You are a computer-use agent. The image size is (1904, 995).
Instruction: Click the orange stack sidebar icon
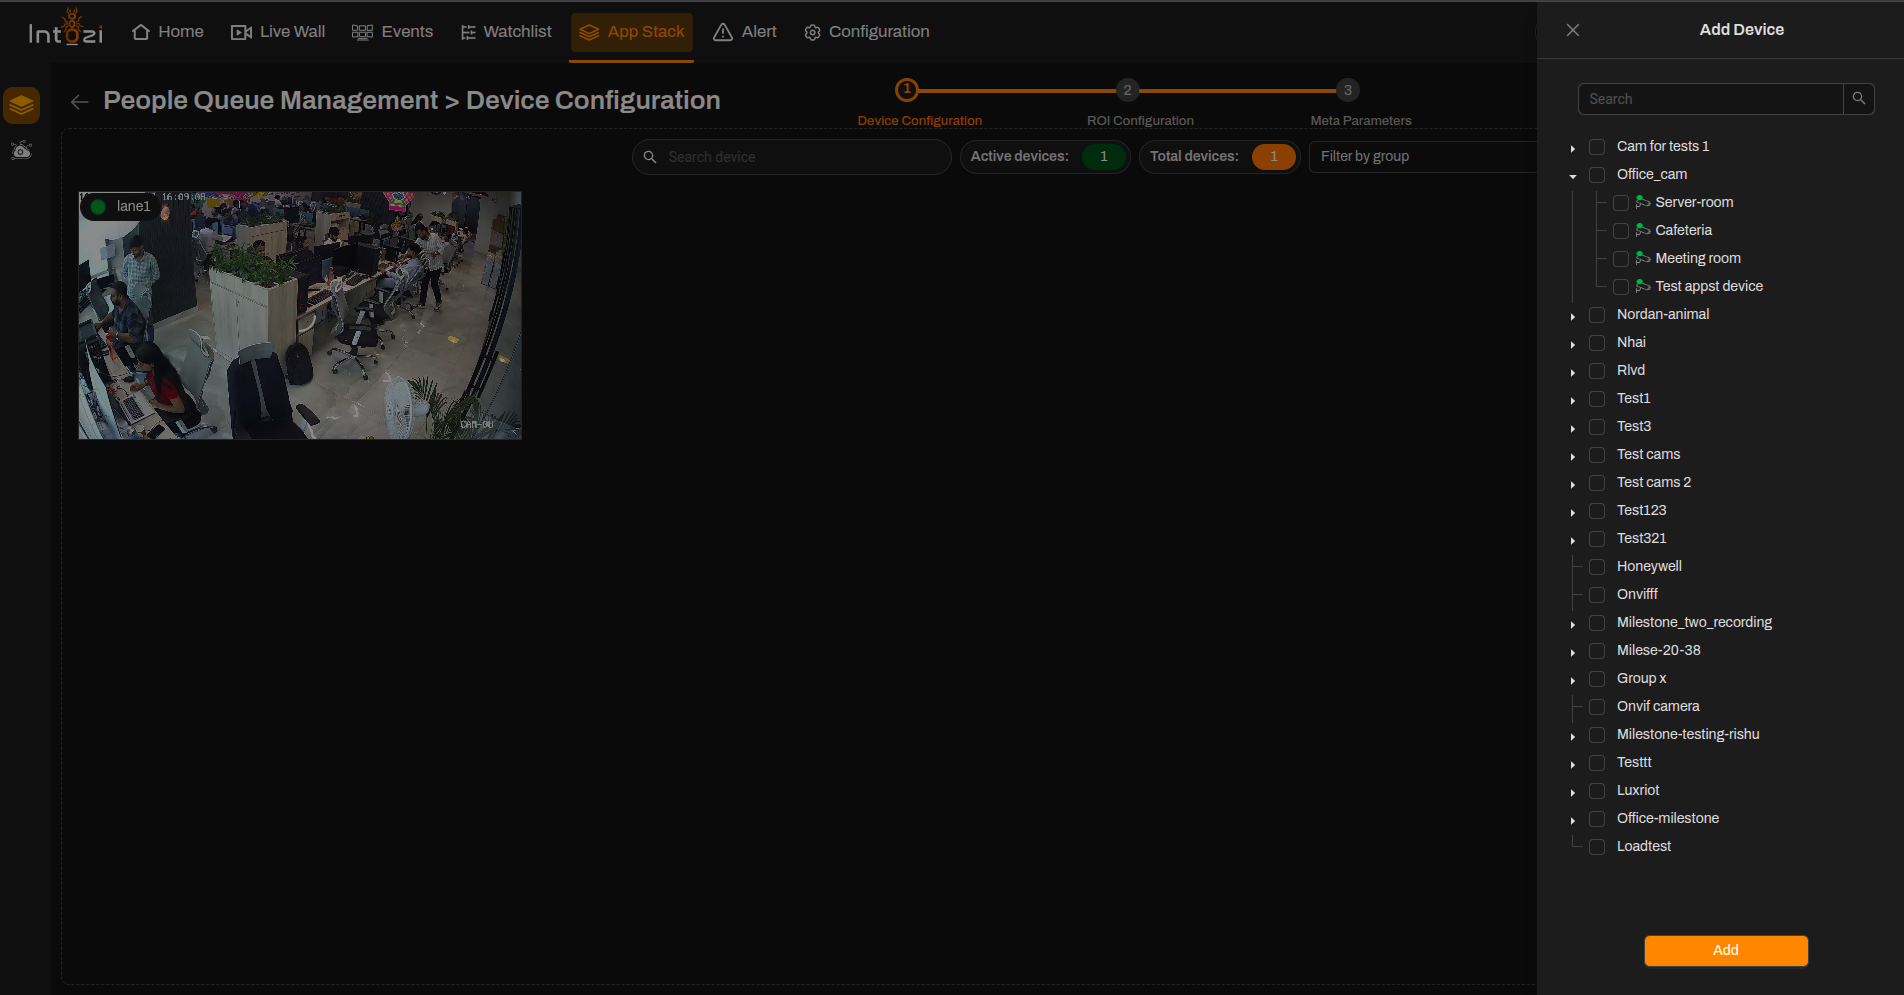pyautogui.click(x=22, y=105)
